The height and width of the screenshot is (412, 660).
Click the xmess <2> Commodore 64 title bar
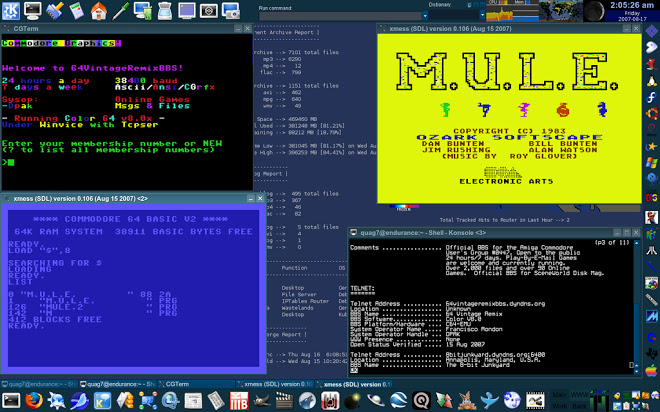click(x=133, y=199)
